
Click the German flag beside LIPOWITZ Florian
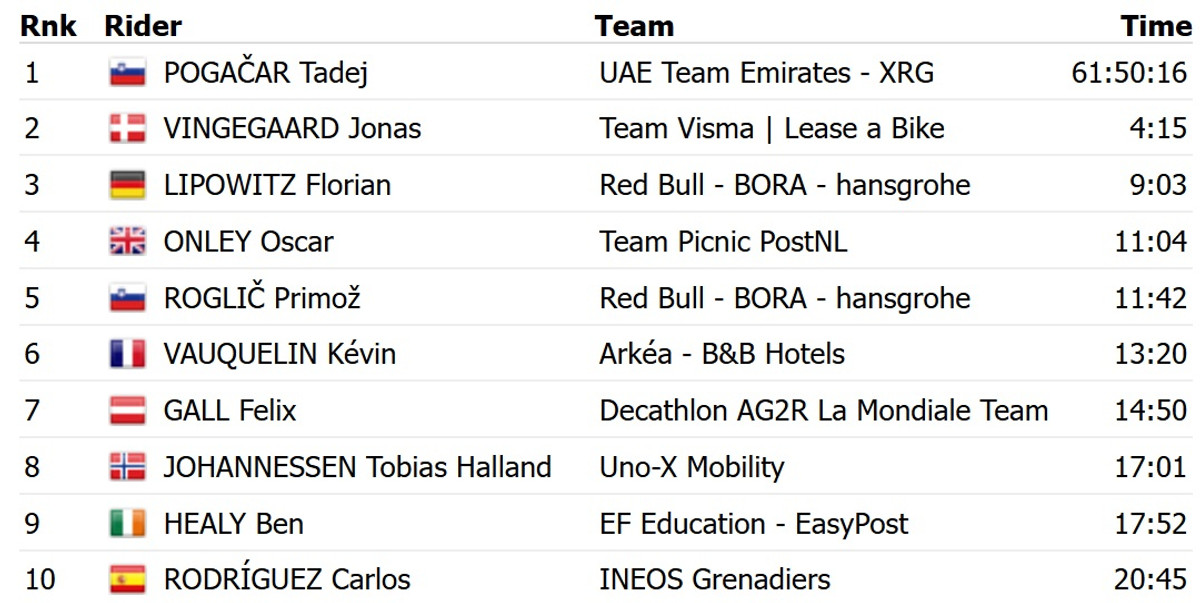pos(128,185)
